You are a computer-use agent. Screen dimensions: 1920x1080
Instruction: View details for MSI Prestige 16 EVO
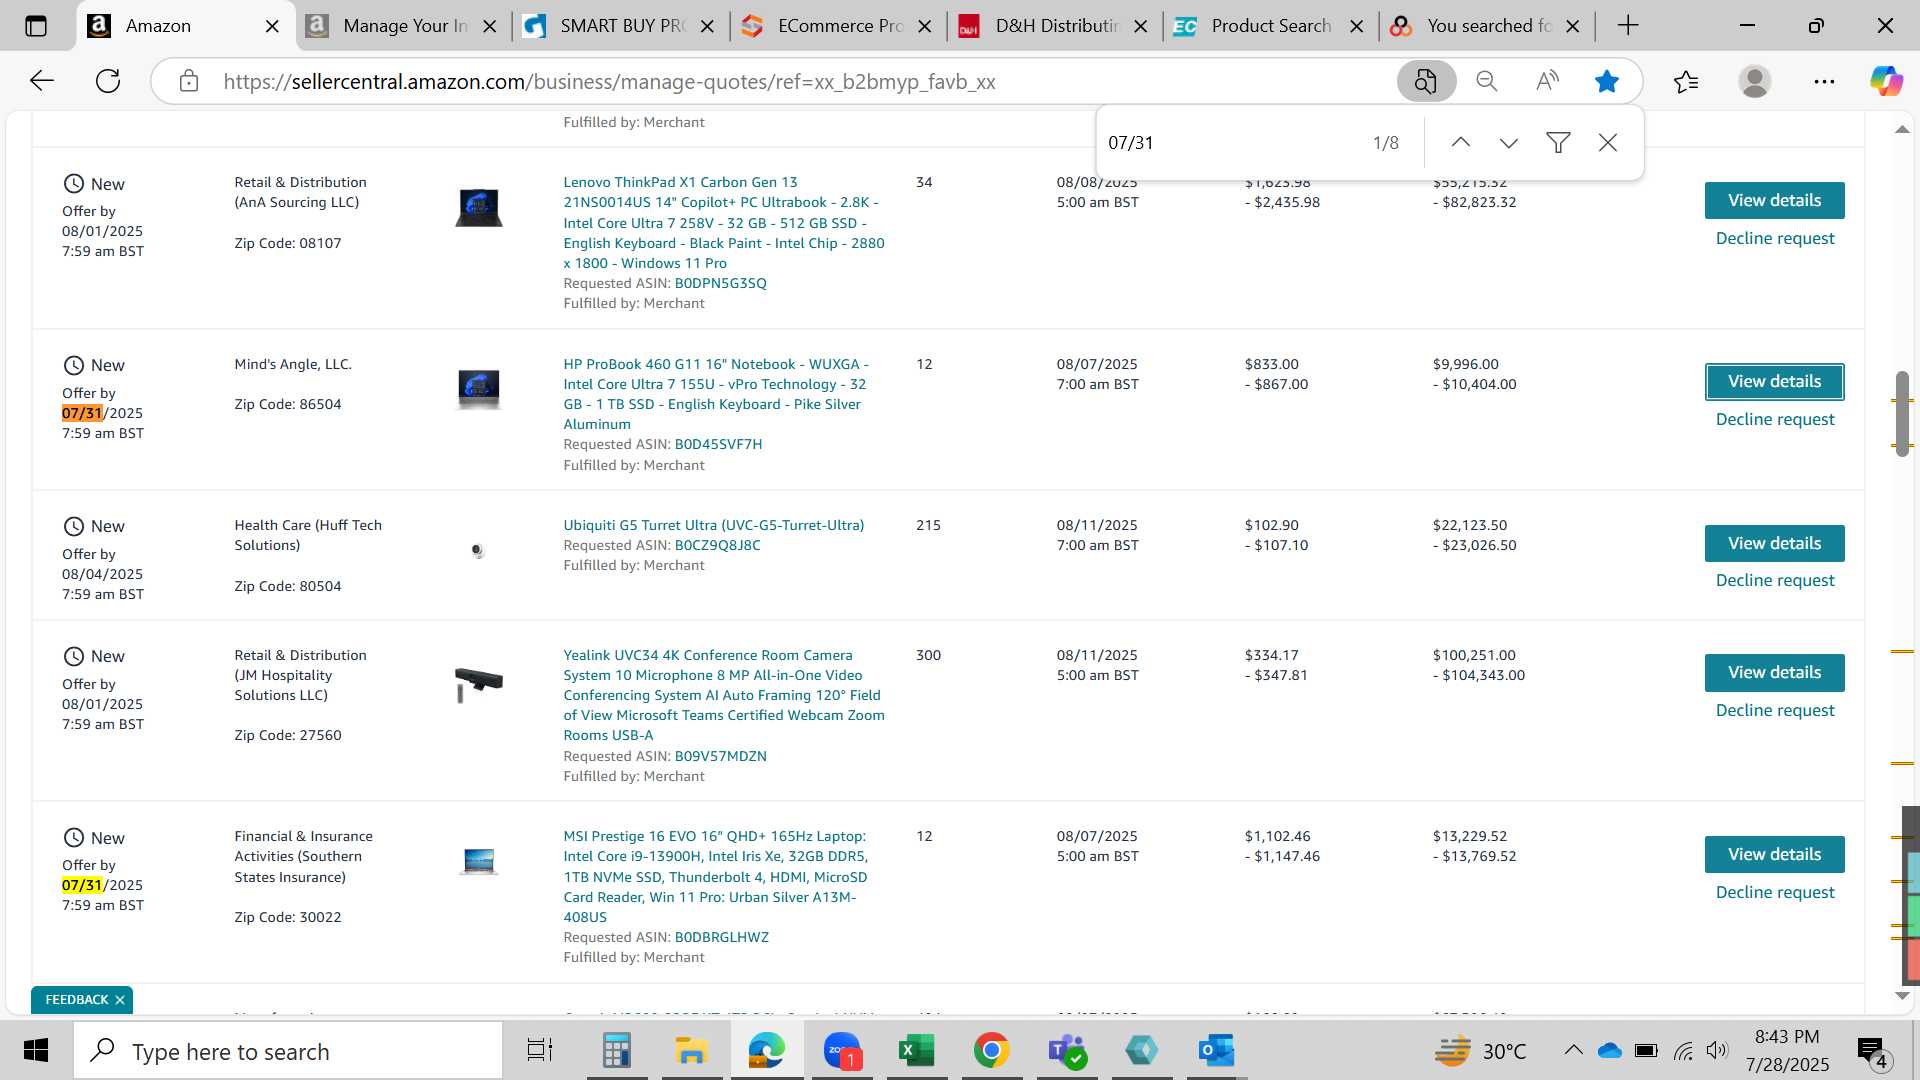point(1774,854)
